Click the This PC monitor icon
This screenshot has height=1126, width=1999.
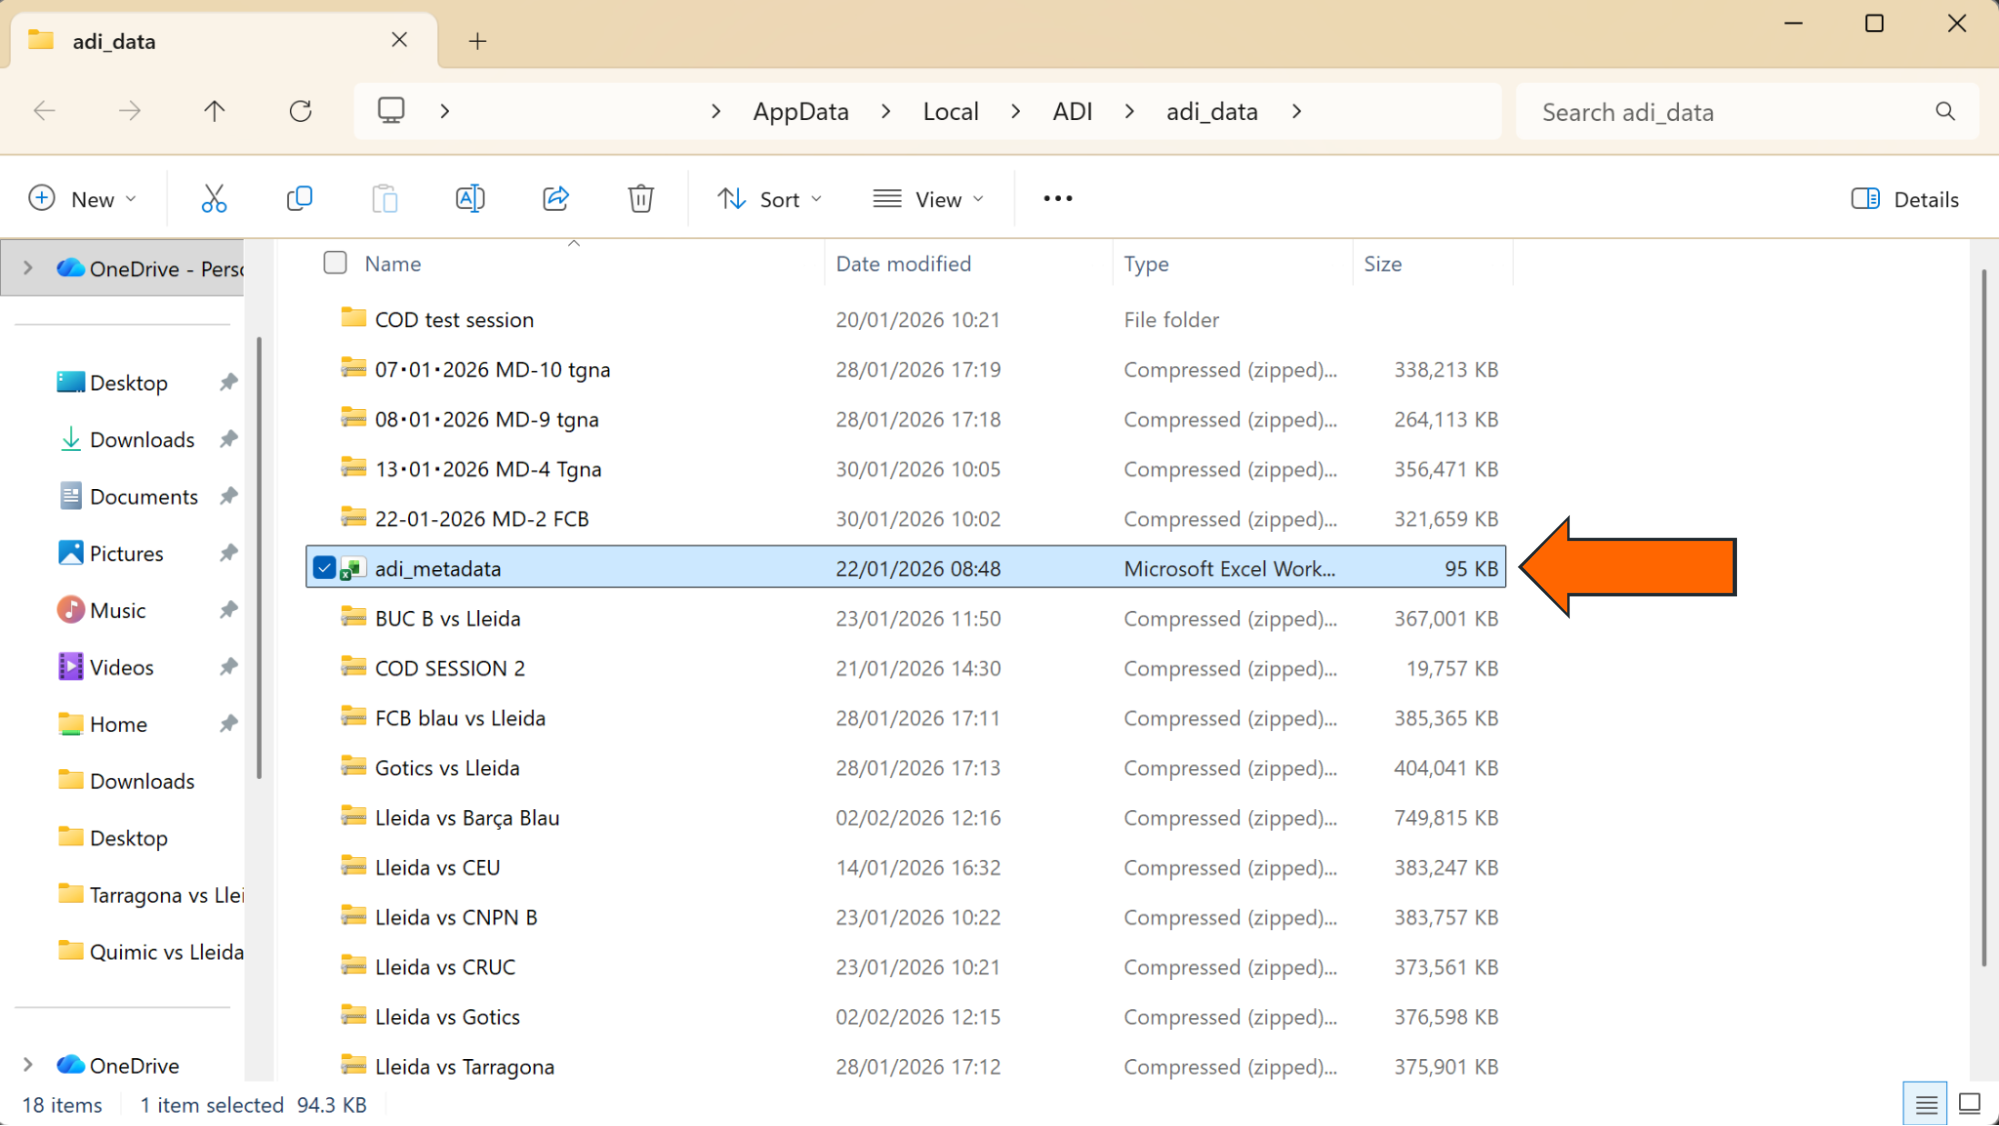tap(391, 110)
